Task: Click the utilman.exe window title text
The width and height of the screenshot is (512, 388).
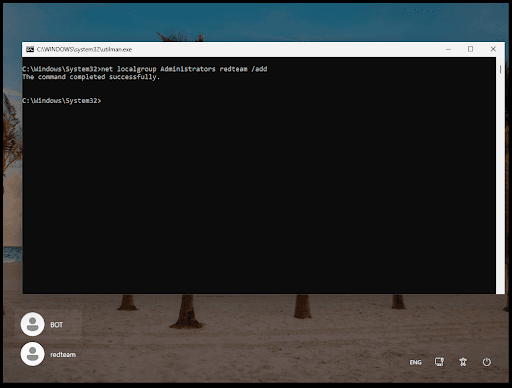Action: (x=84, y=49)
